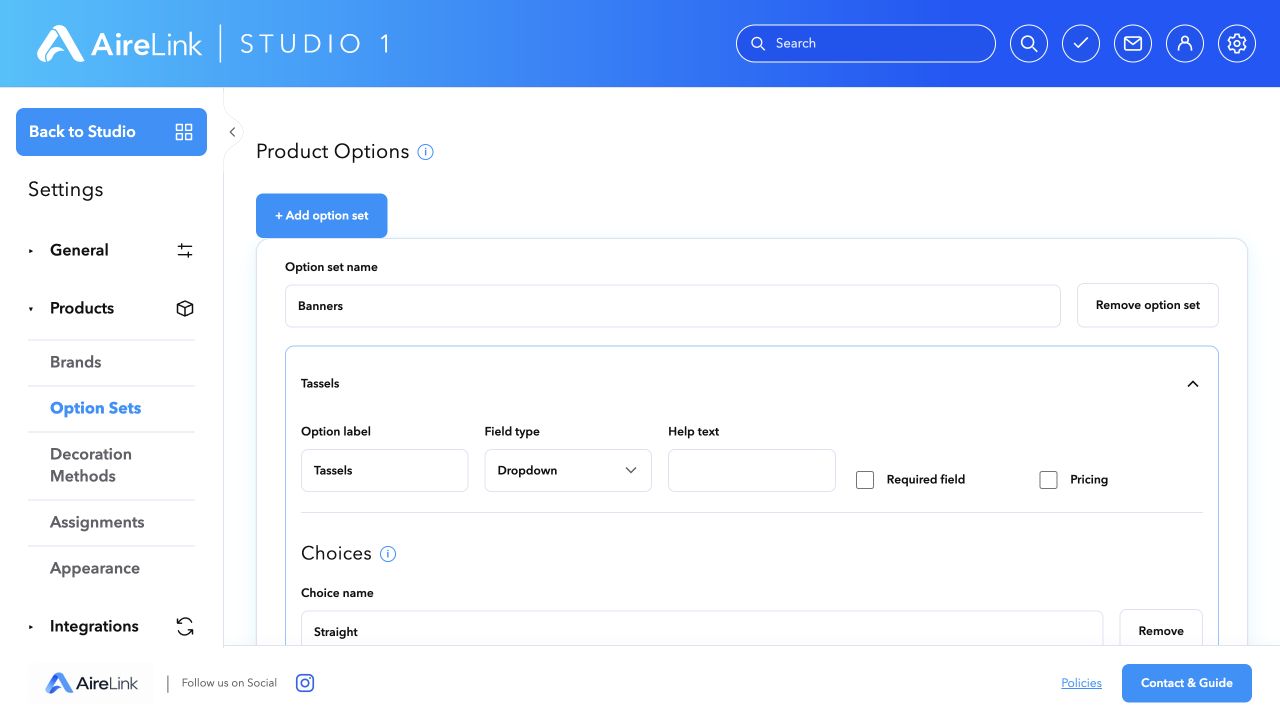1280x720 pixels.
Task: Click the info icon beside Choices
Action: click(388, 554)
